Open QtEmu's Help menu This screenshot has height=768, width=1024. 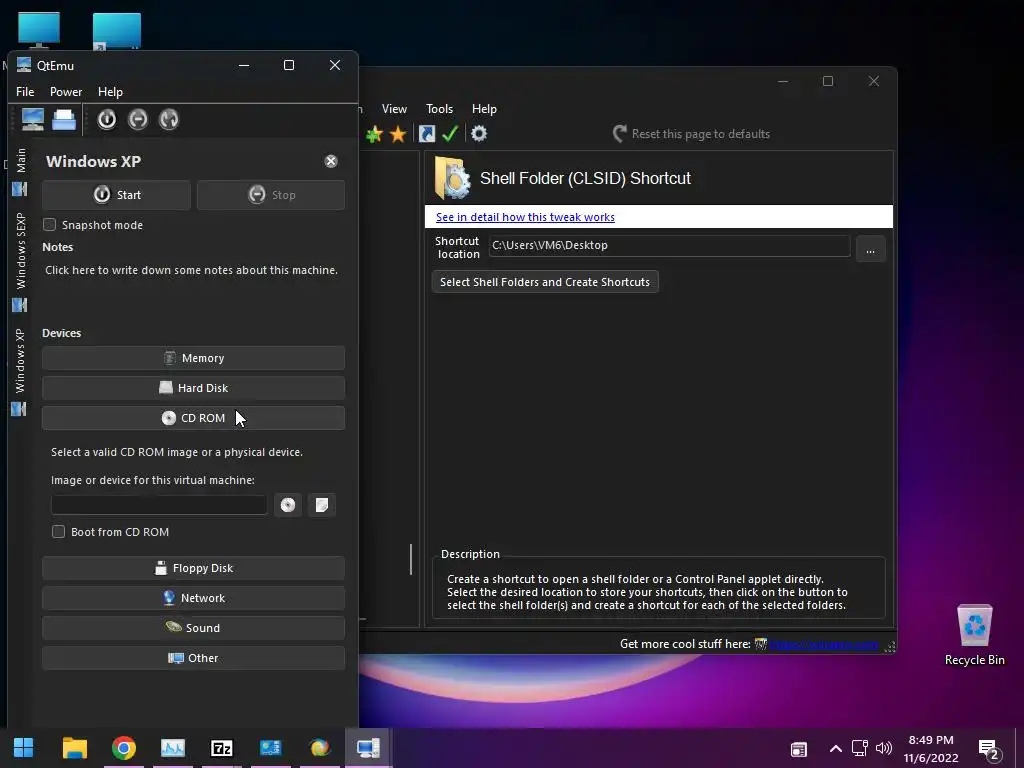(110, 91)
